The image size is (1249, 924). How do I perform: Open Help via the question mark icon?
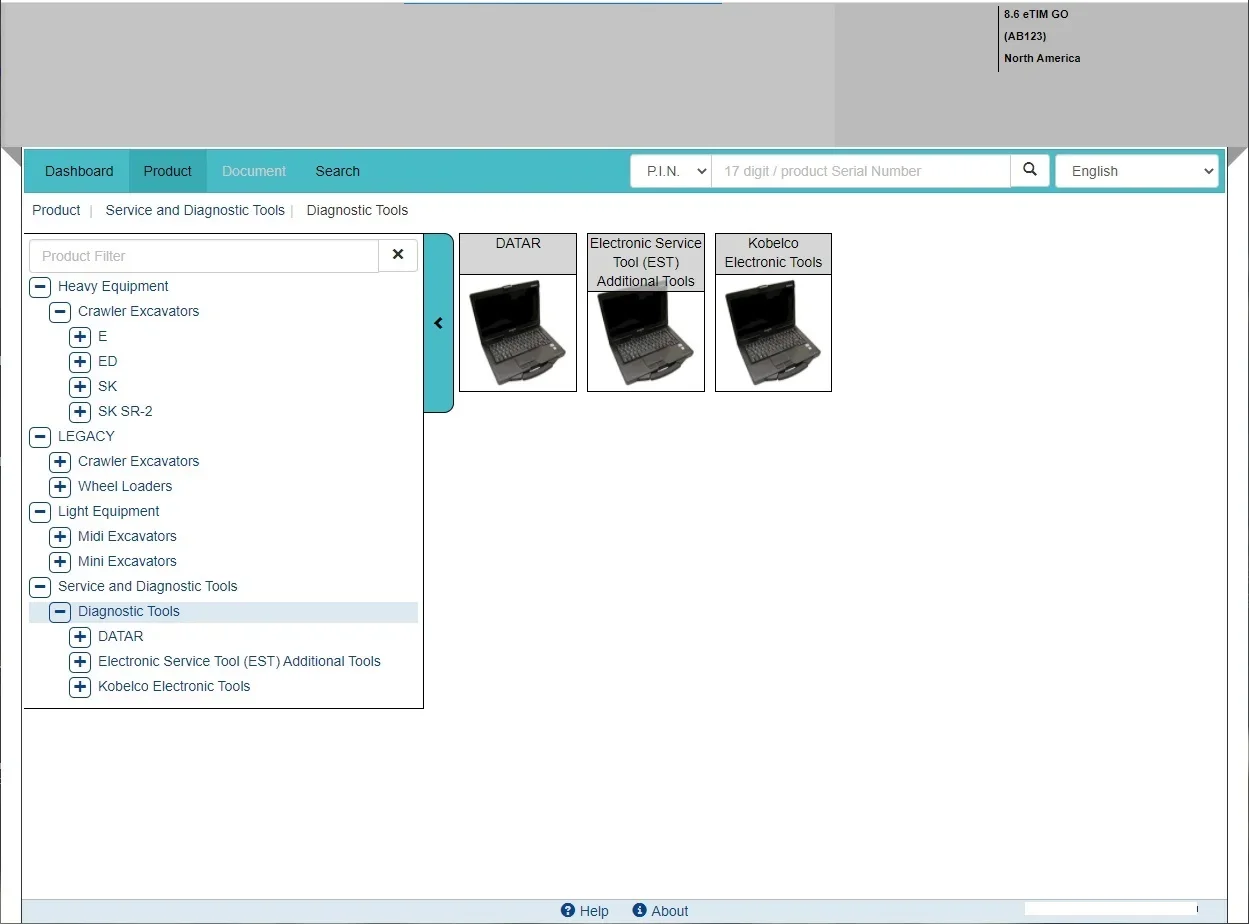(568, 910)
